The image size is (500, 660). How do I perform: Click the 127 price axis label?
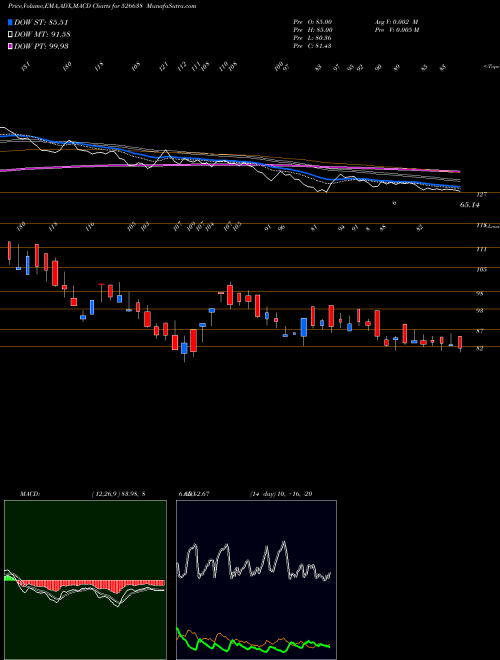[x=482, y=194]
